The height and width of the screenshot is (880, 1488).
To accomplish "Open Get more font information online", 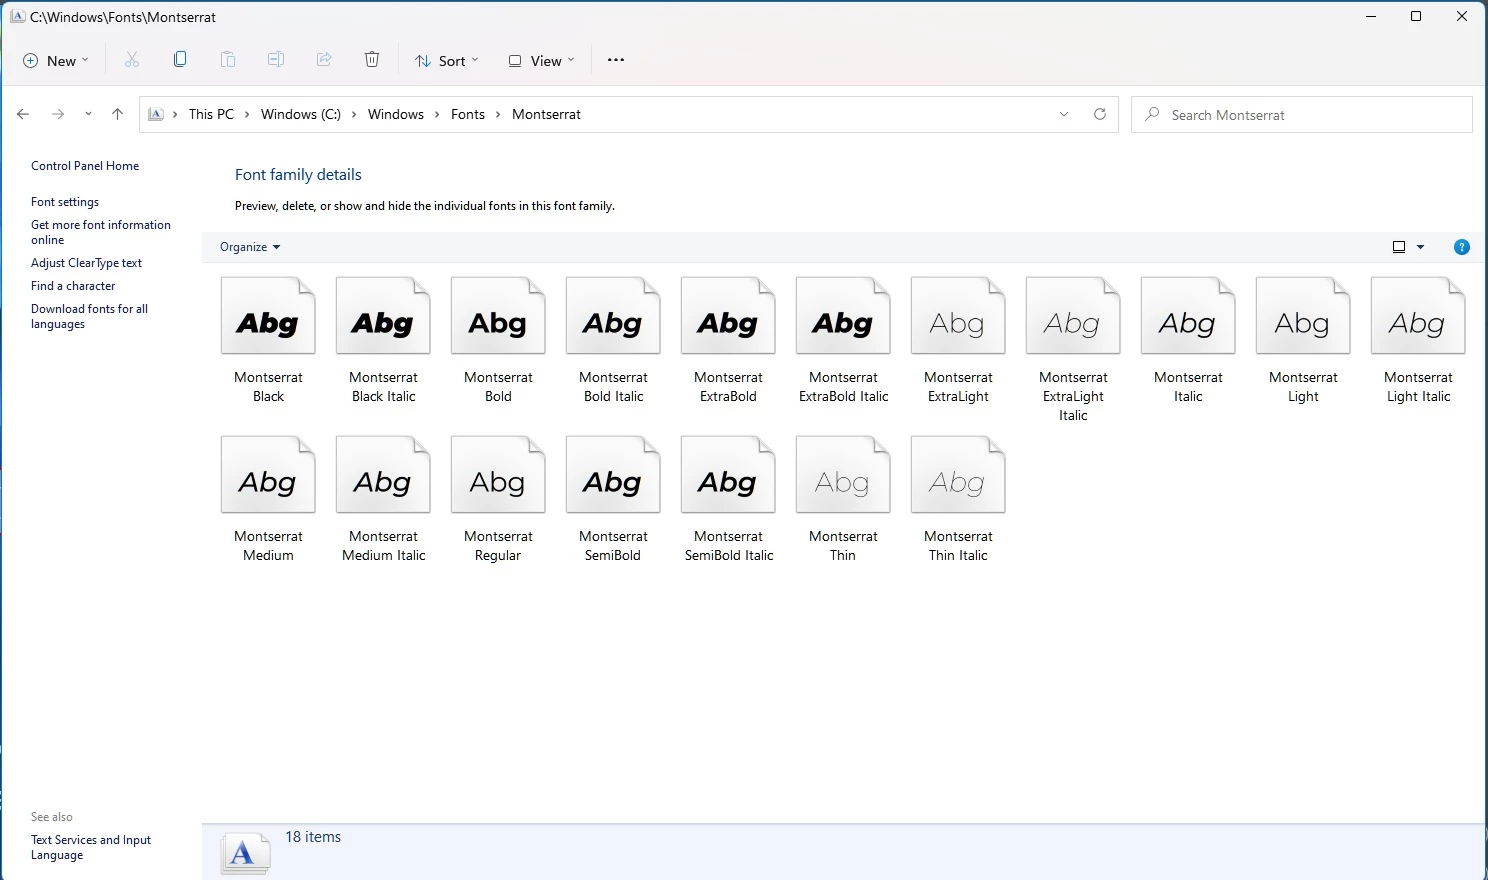I will tap(101, 232).
